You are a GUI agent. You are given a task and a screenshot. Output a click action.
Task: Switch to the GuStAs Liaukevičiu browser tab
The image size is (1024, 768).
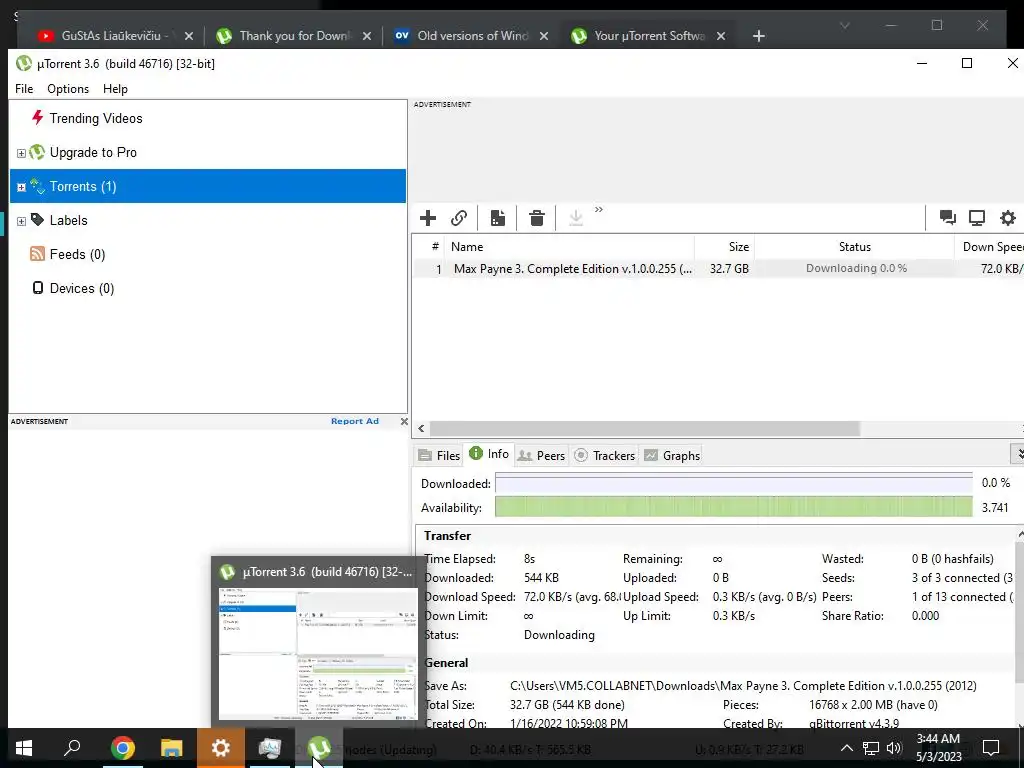coord(115,36)
